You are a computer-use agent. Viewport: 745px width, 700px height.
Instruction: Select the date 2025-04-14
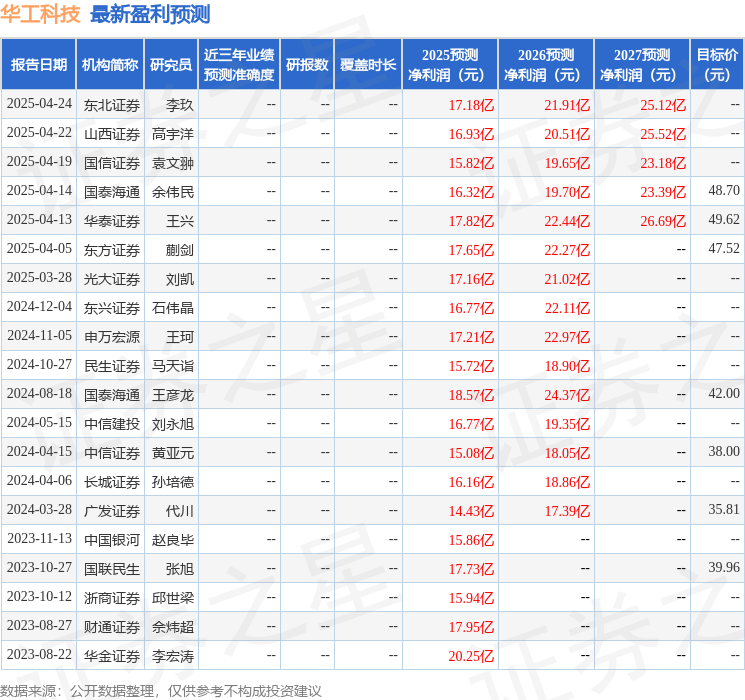tap(39, 191)
